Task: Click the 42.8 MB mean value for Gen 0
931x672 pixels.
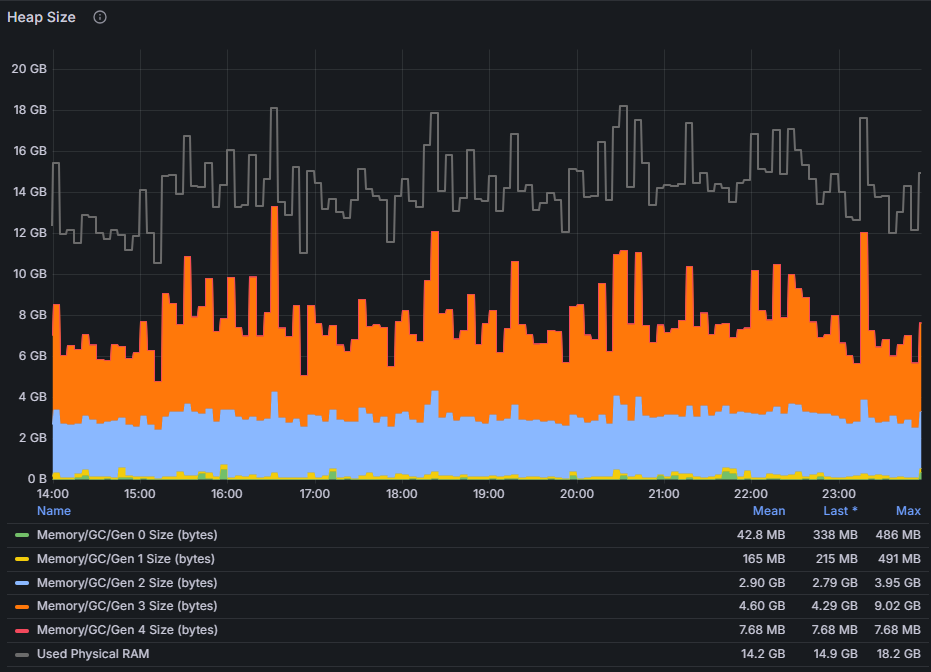Action: 761,535
